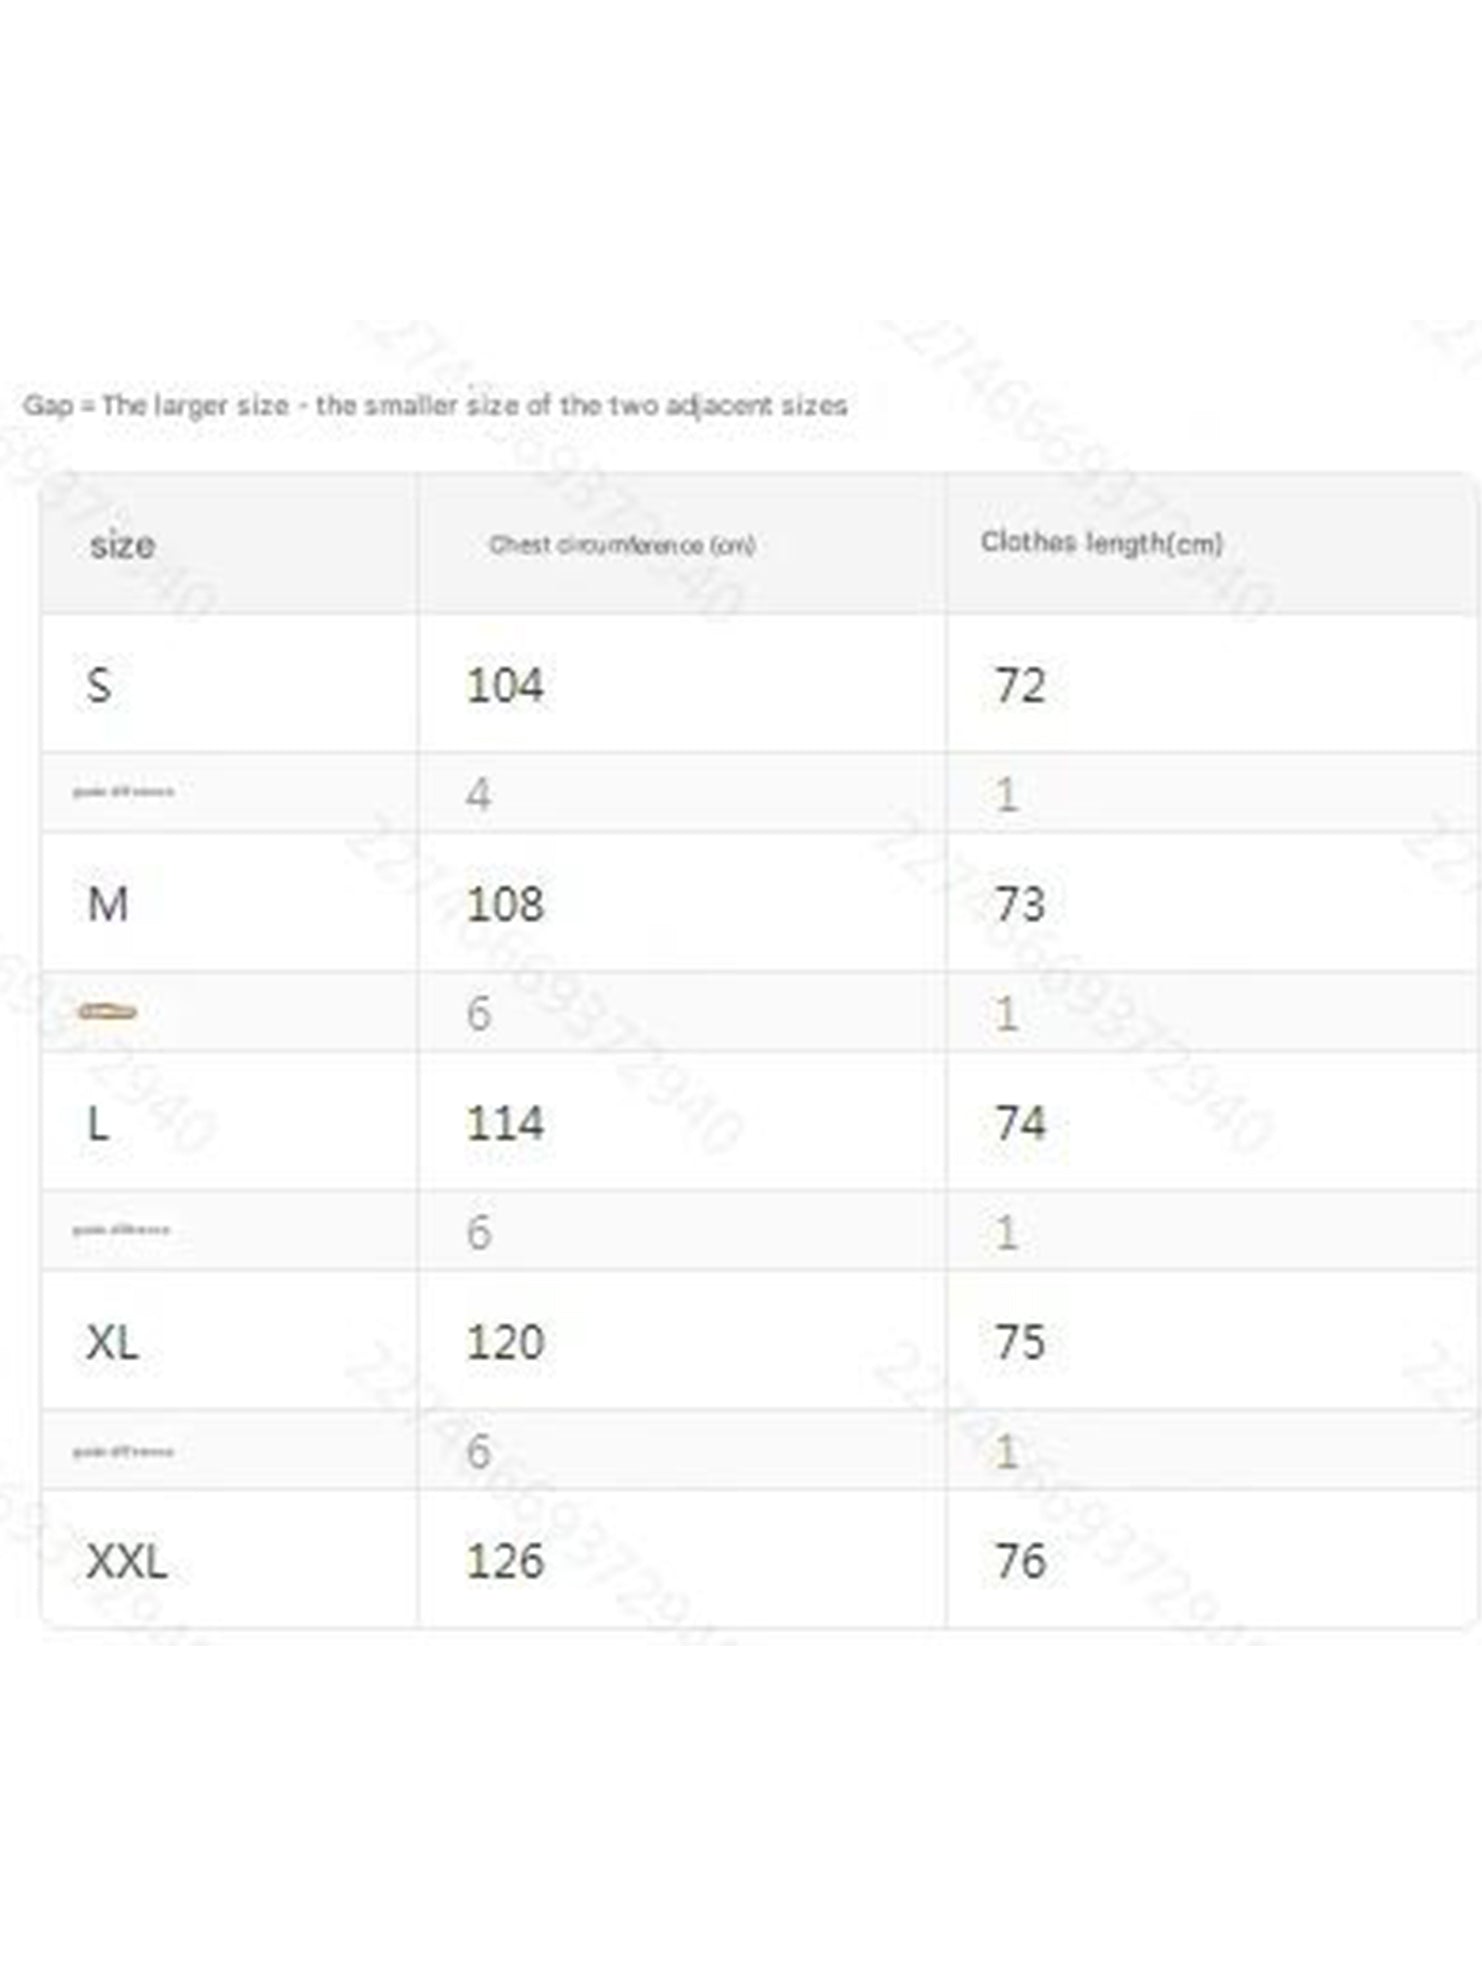Select chest circumference value 120
The height and width of the screenshot is (1966, 1482).
pyautogui.click(x=505, y=1342)
